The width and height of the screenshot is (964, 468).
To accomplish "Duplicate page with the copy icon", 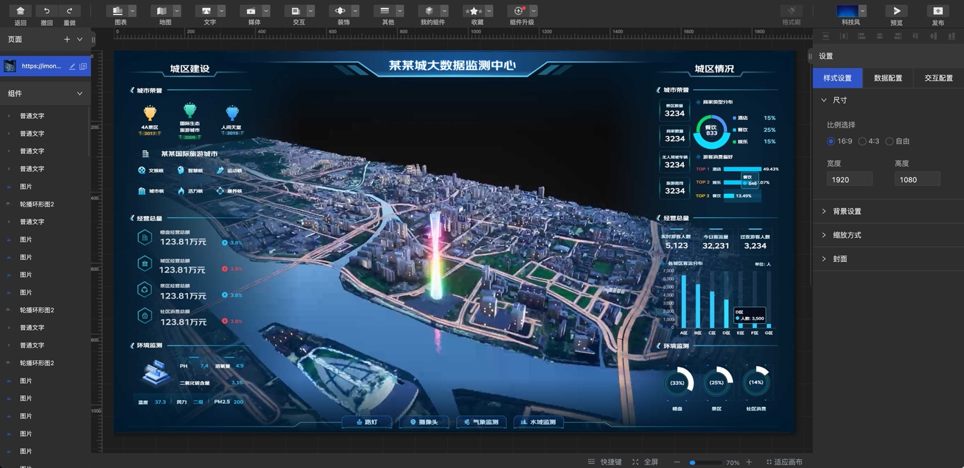I will [x=83, y=66].
